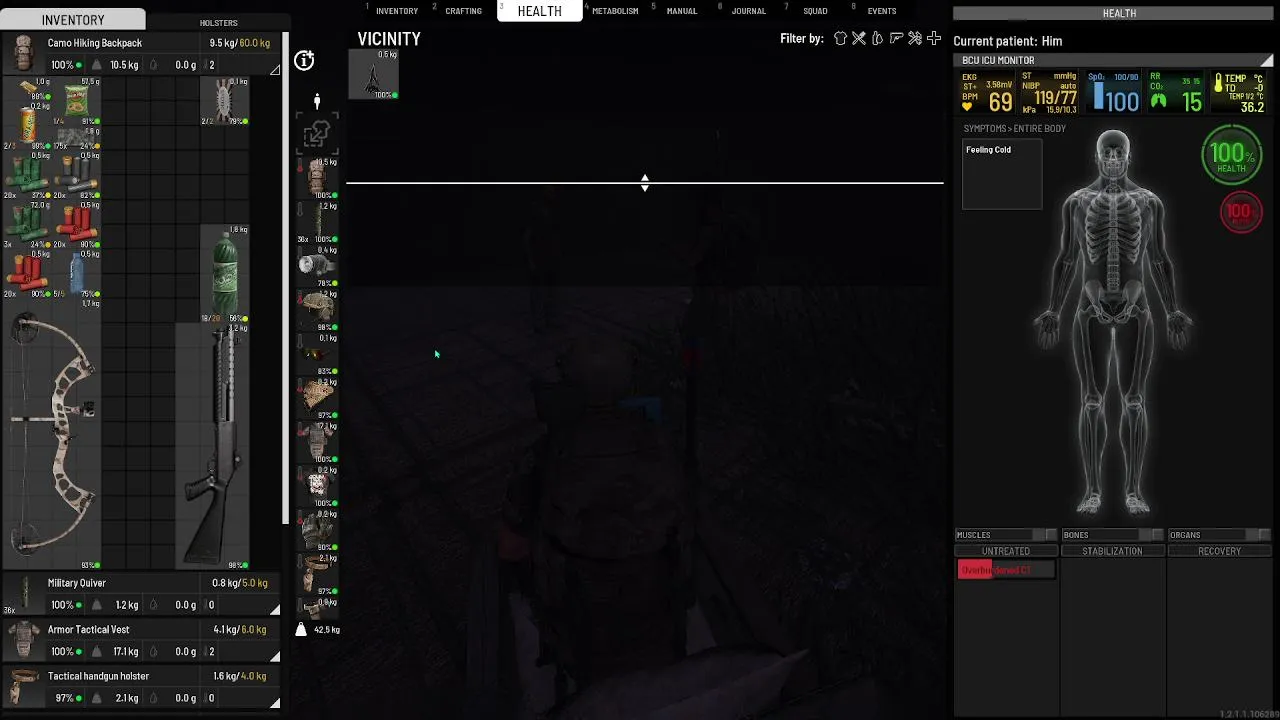Select the Recovery column header

tap(1219, 551)
